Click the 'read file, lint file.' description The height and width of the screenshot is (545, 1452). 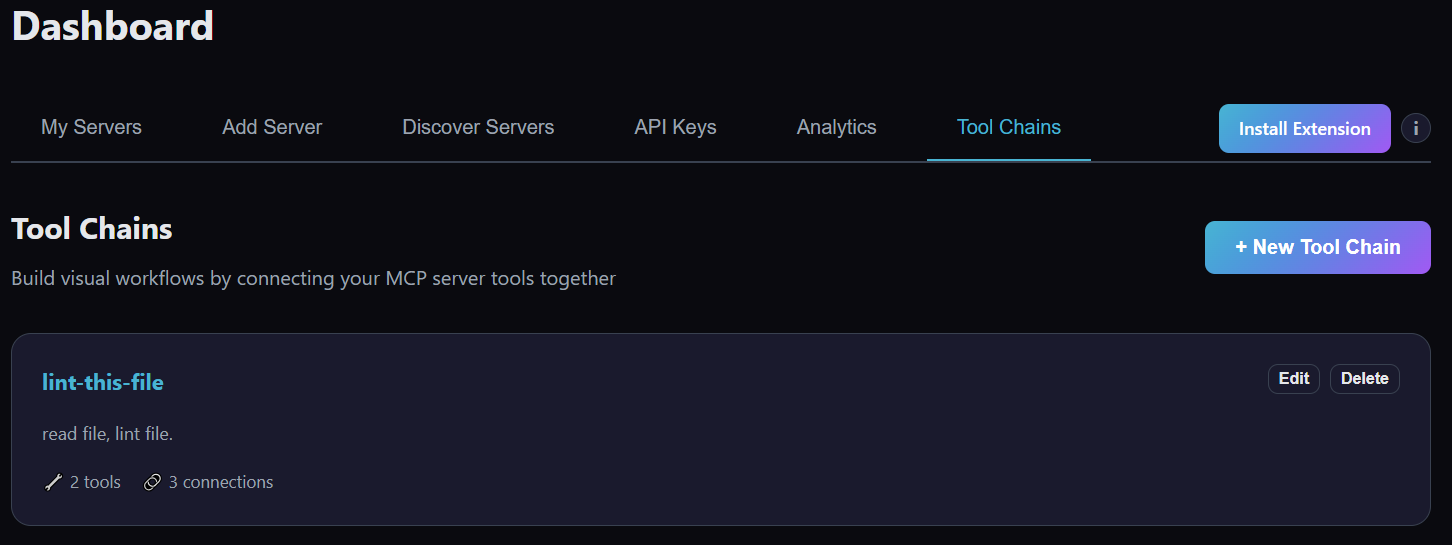point(108,434)
